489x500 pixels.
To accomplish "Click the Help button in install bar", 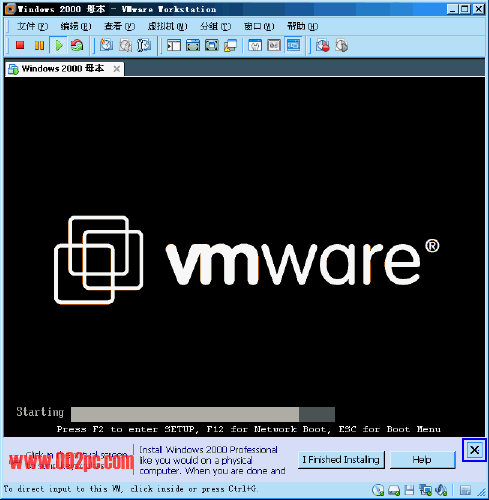I will pos(422,460).
